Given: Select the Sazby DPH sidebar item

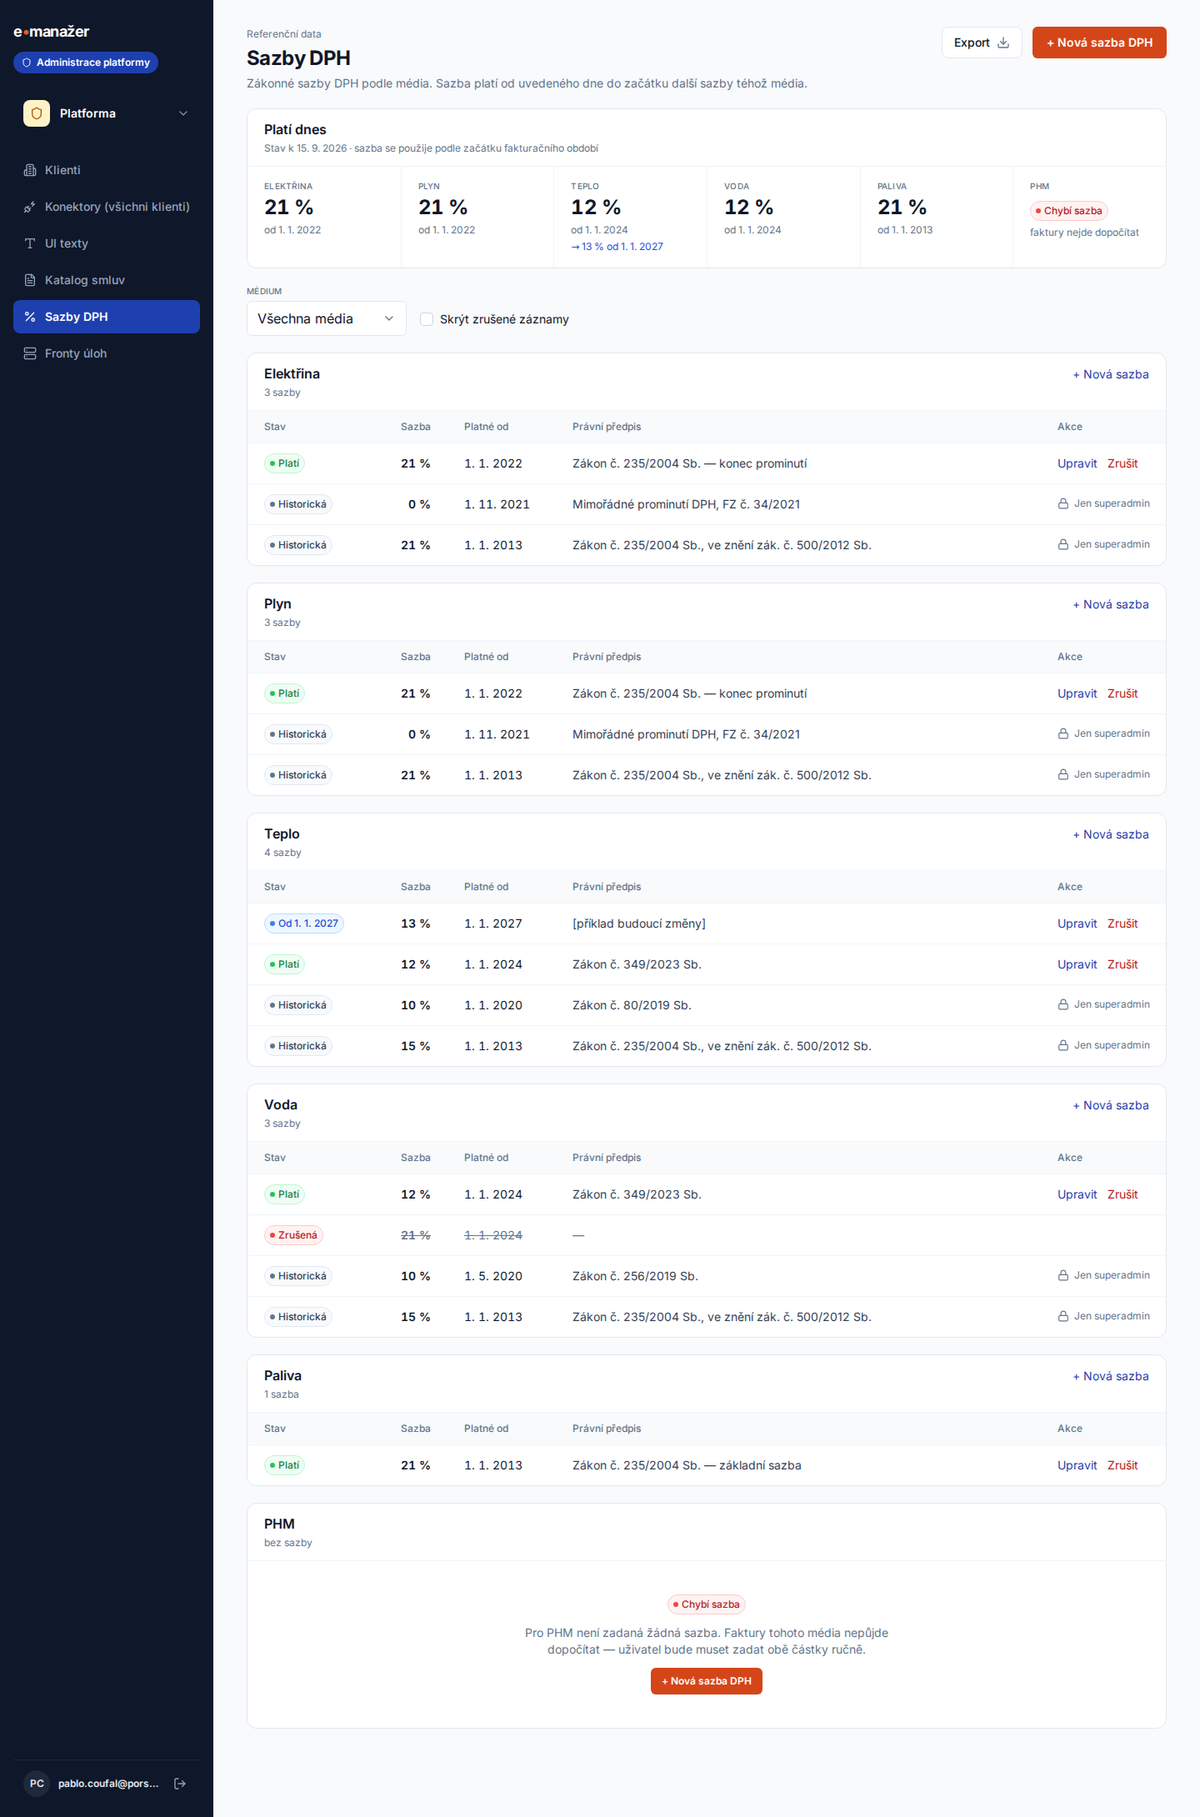Looking at the screenshot, I should pyautogui.click(x=106, y=317).
